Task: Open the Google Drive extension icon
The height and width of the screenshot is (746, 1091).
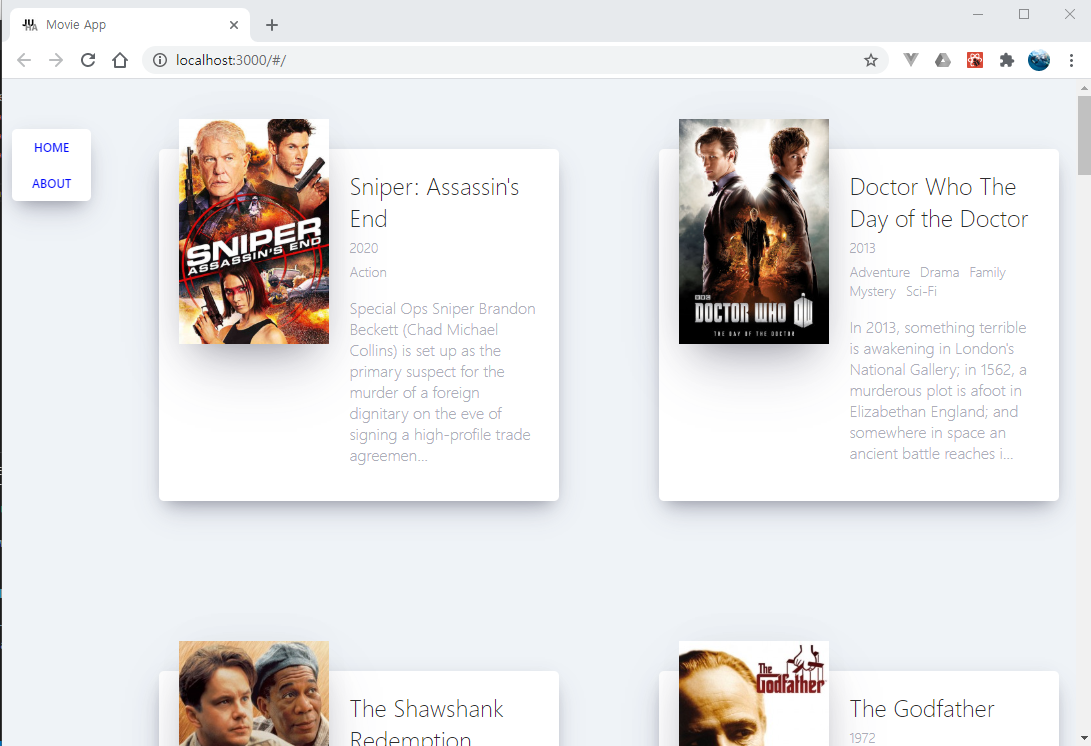Action: pyautogui.click(x=943, y=61)
